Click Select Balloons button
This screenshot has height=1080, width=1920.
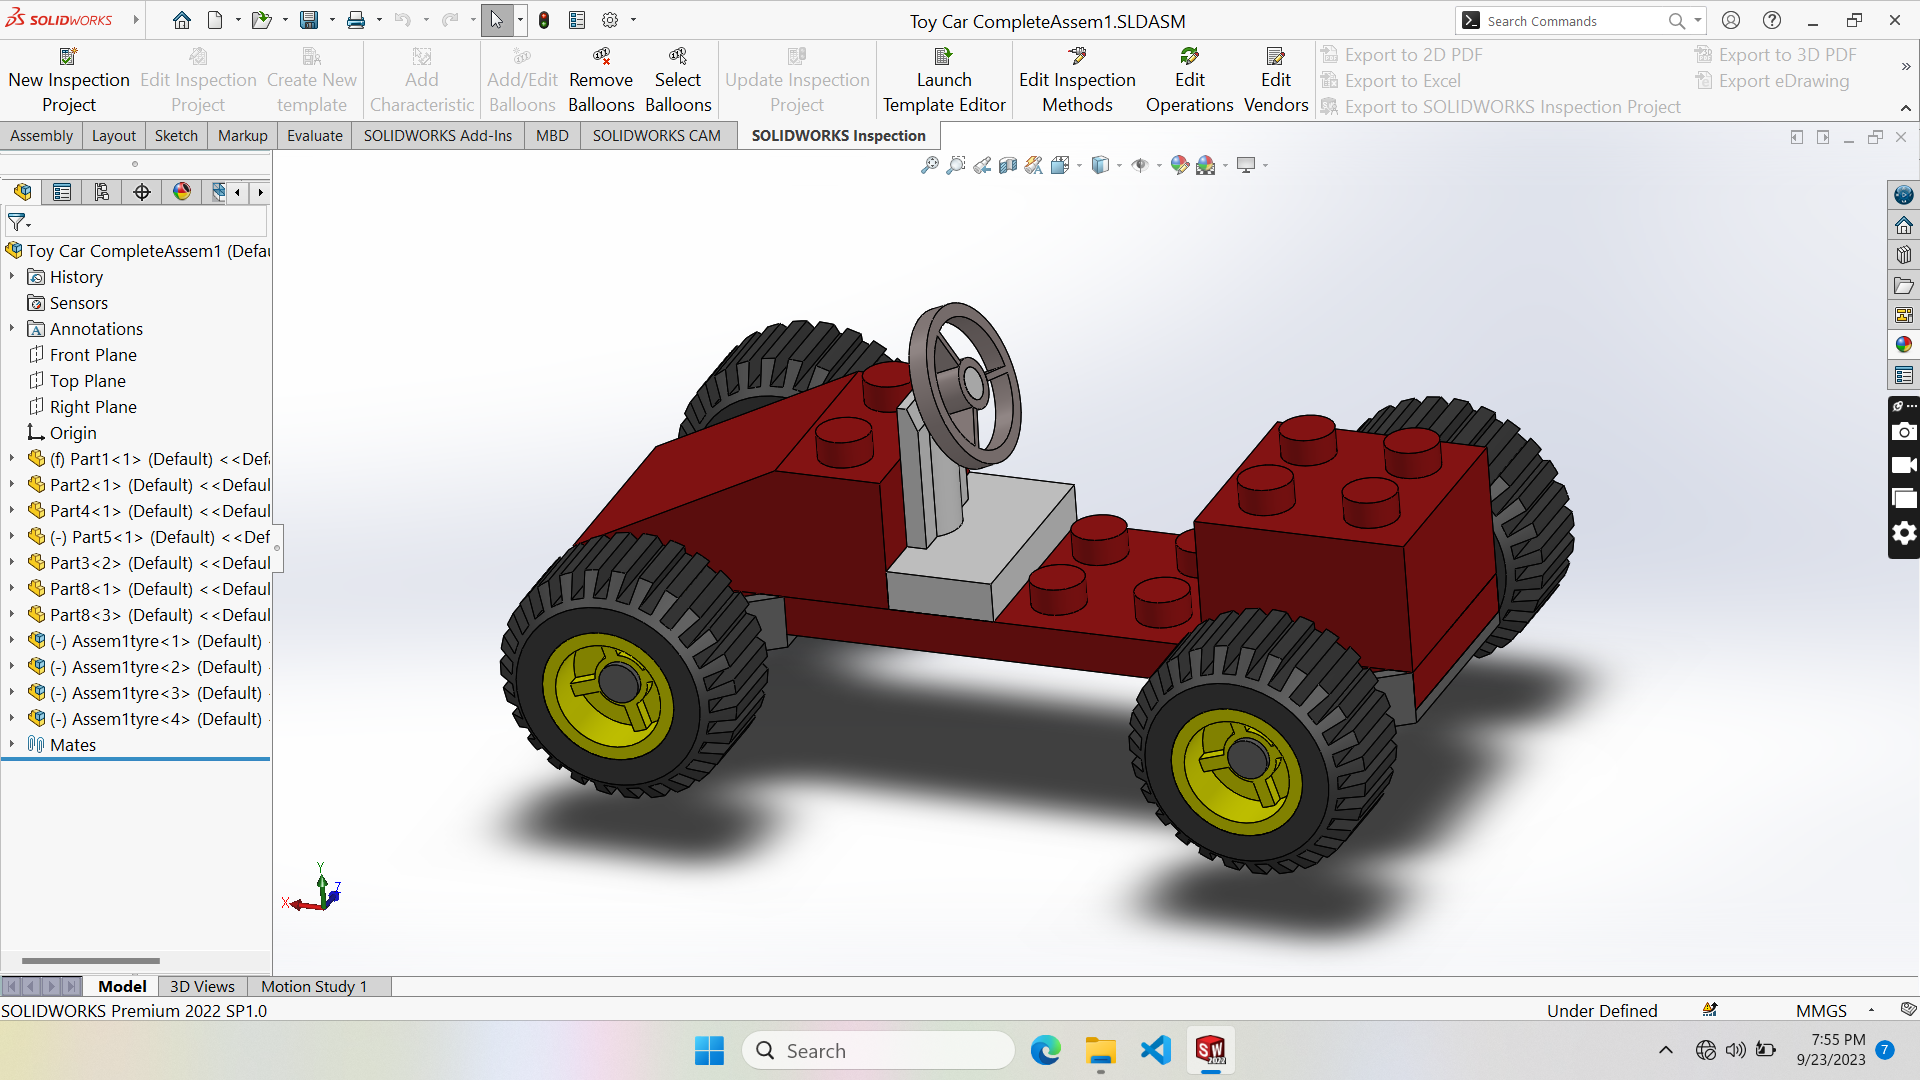678,80
